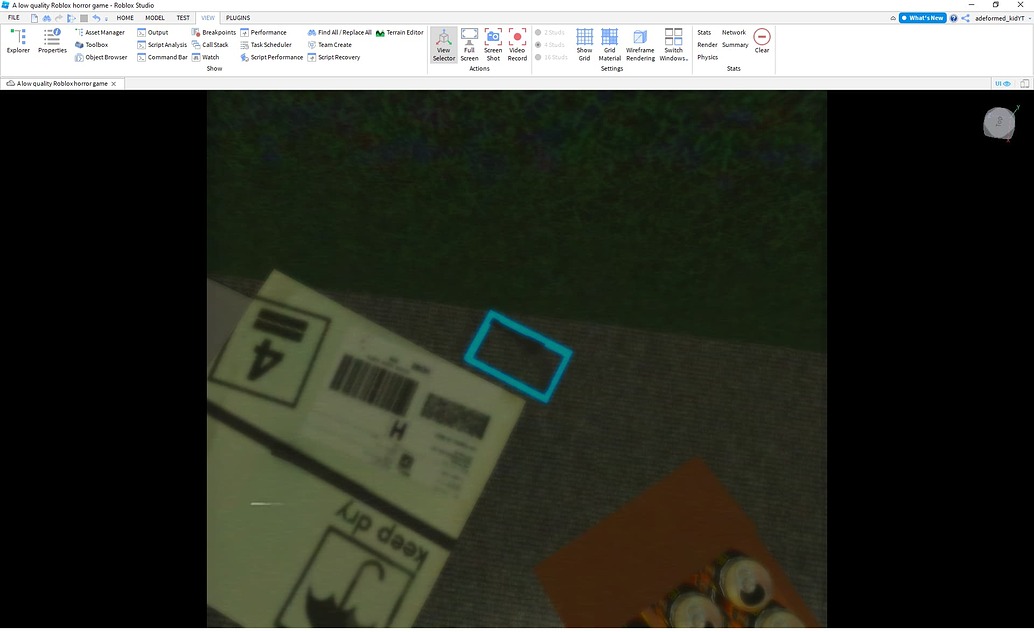Open the Object Browser
The height and width of the screenshot is (632, 1034).
[x=104, y=57]
